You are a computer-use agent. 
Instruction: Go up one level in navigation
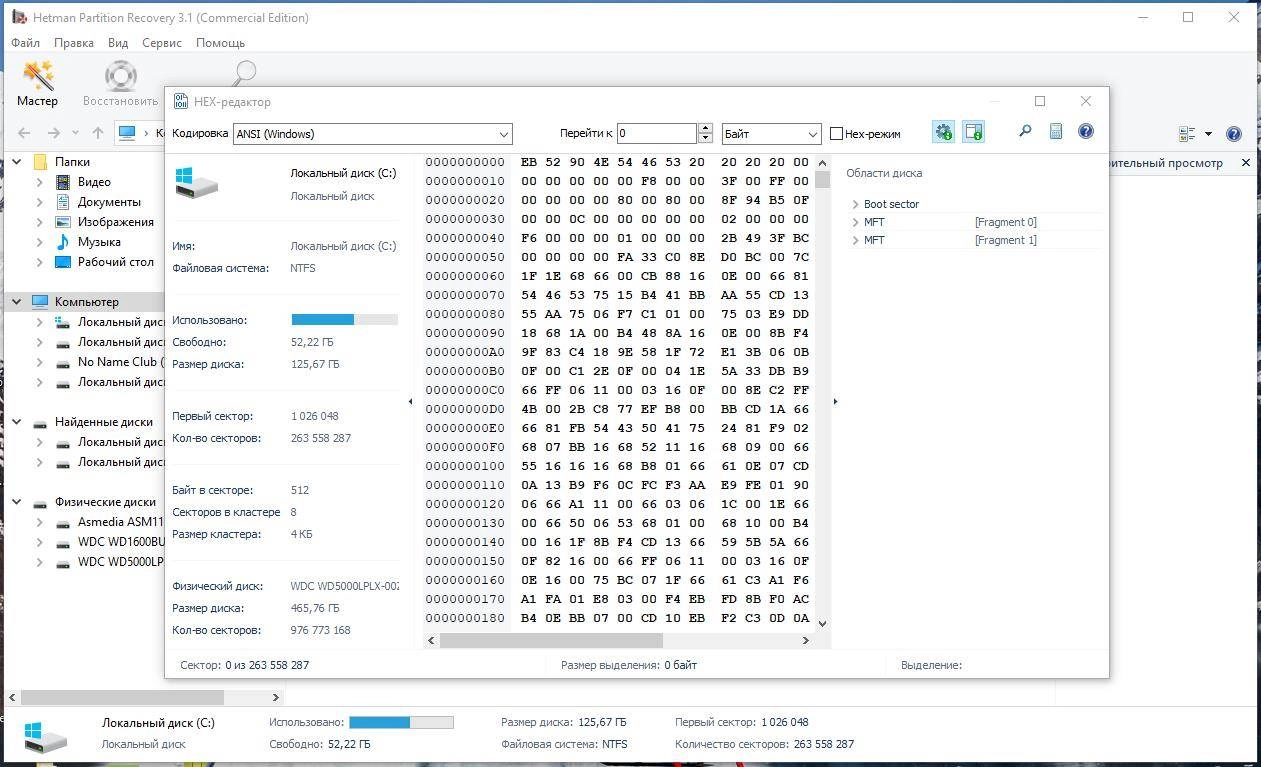point(97,132)
